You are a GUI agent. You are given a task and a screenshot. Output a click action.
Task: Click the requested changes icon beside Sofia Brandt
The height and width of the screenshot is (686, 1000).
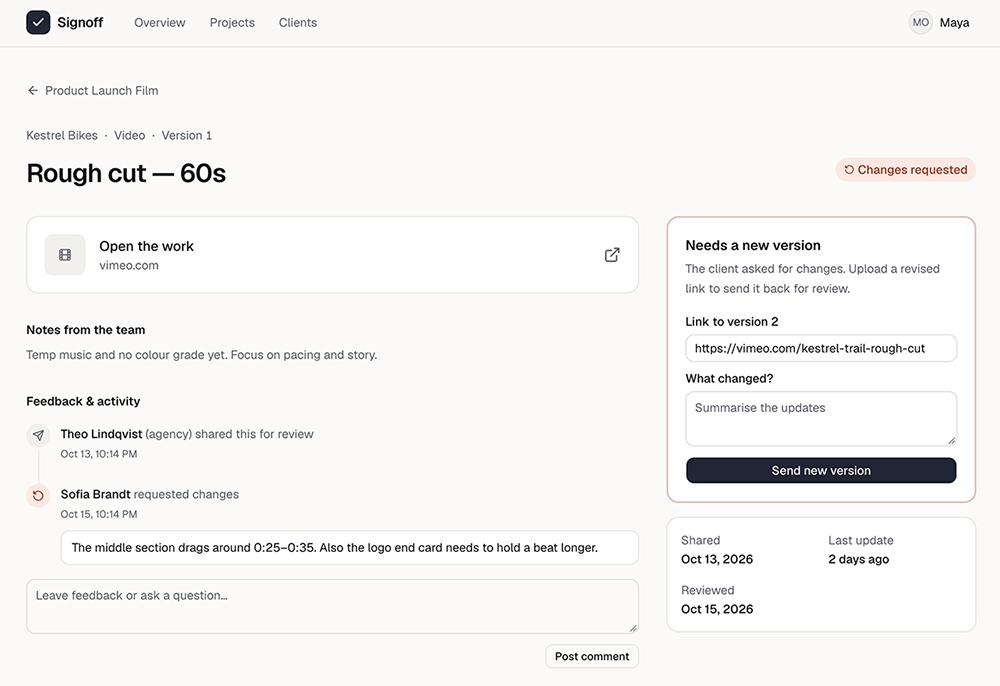tap(38, 495)
